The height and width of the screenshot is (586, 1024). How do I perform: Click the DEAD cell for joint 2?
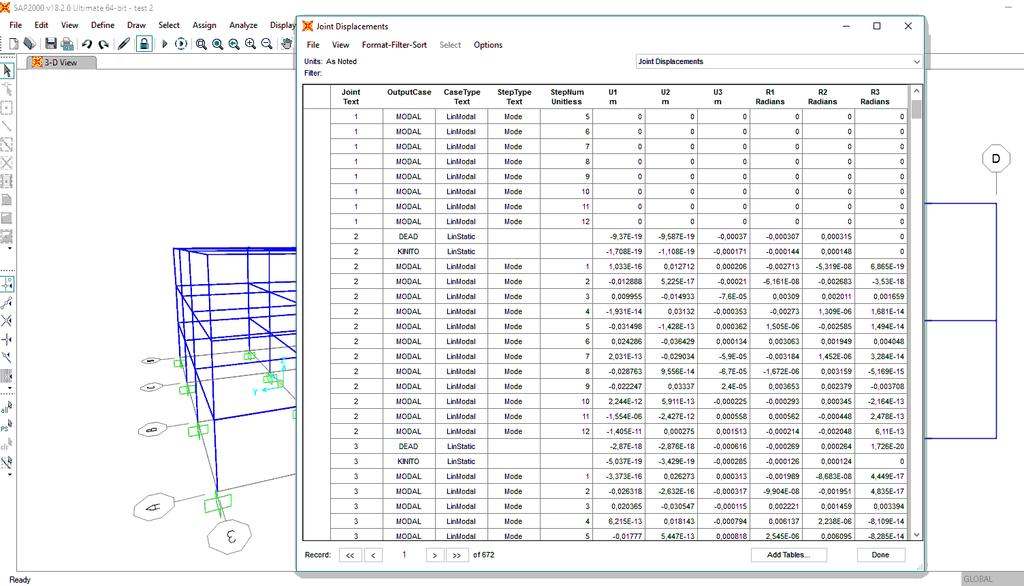pyautogui.click(x=409, y=236)
